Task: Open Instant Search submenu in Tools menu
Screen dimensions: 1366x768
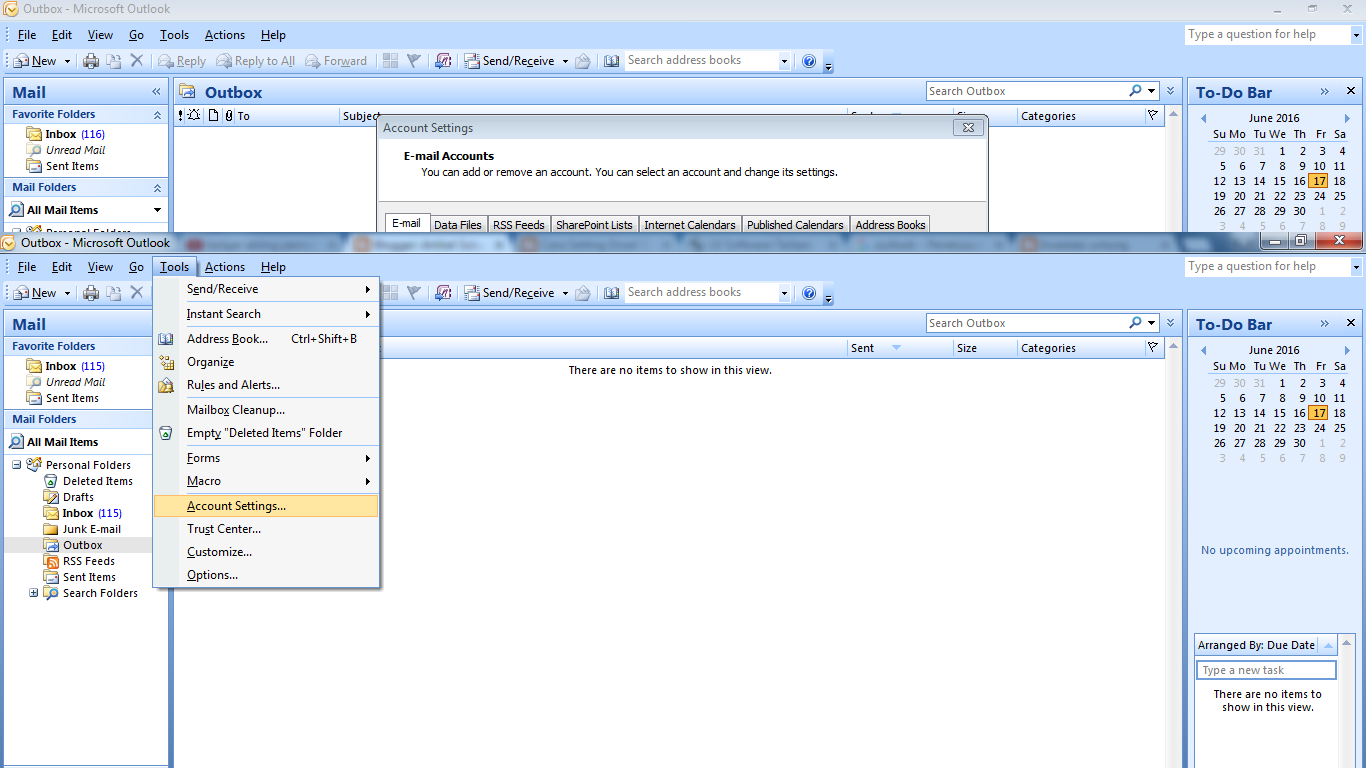Action: pos(266,314)
